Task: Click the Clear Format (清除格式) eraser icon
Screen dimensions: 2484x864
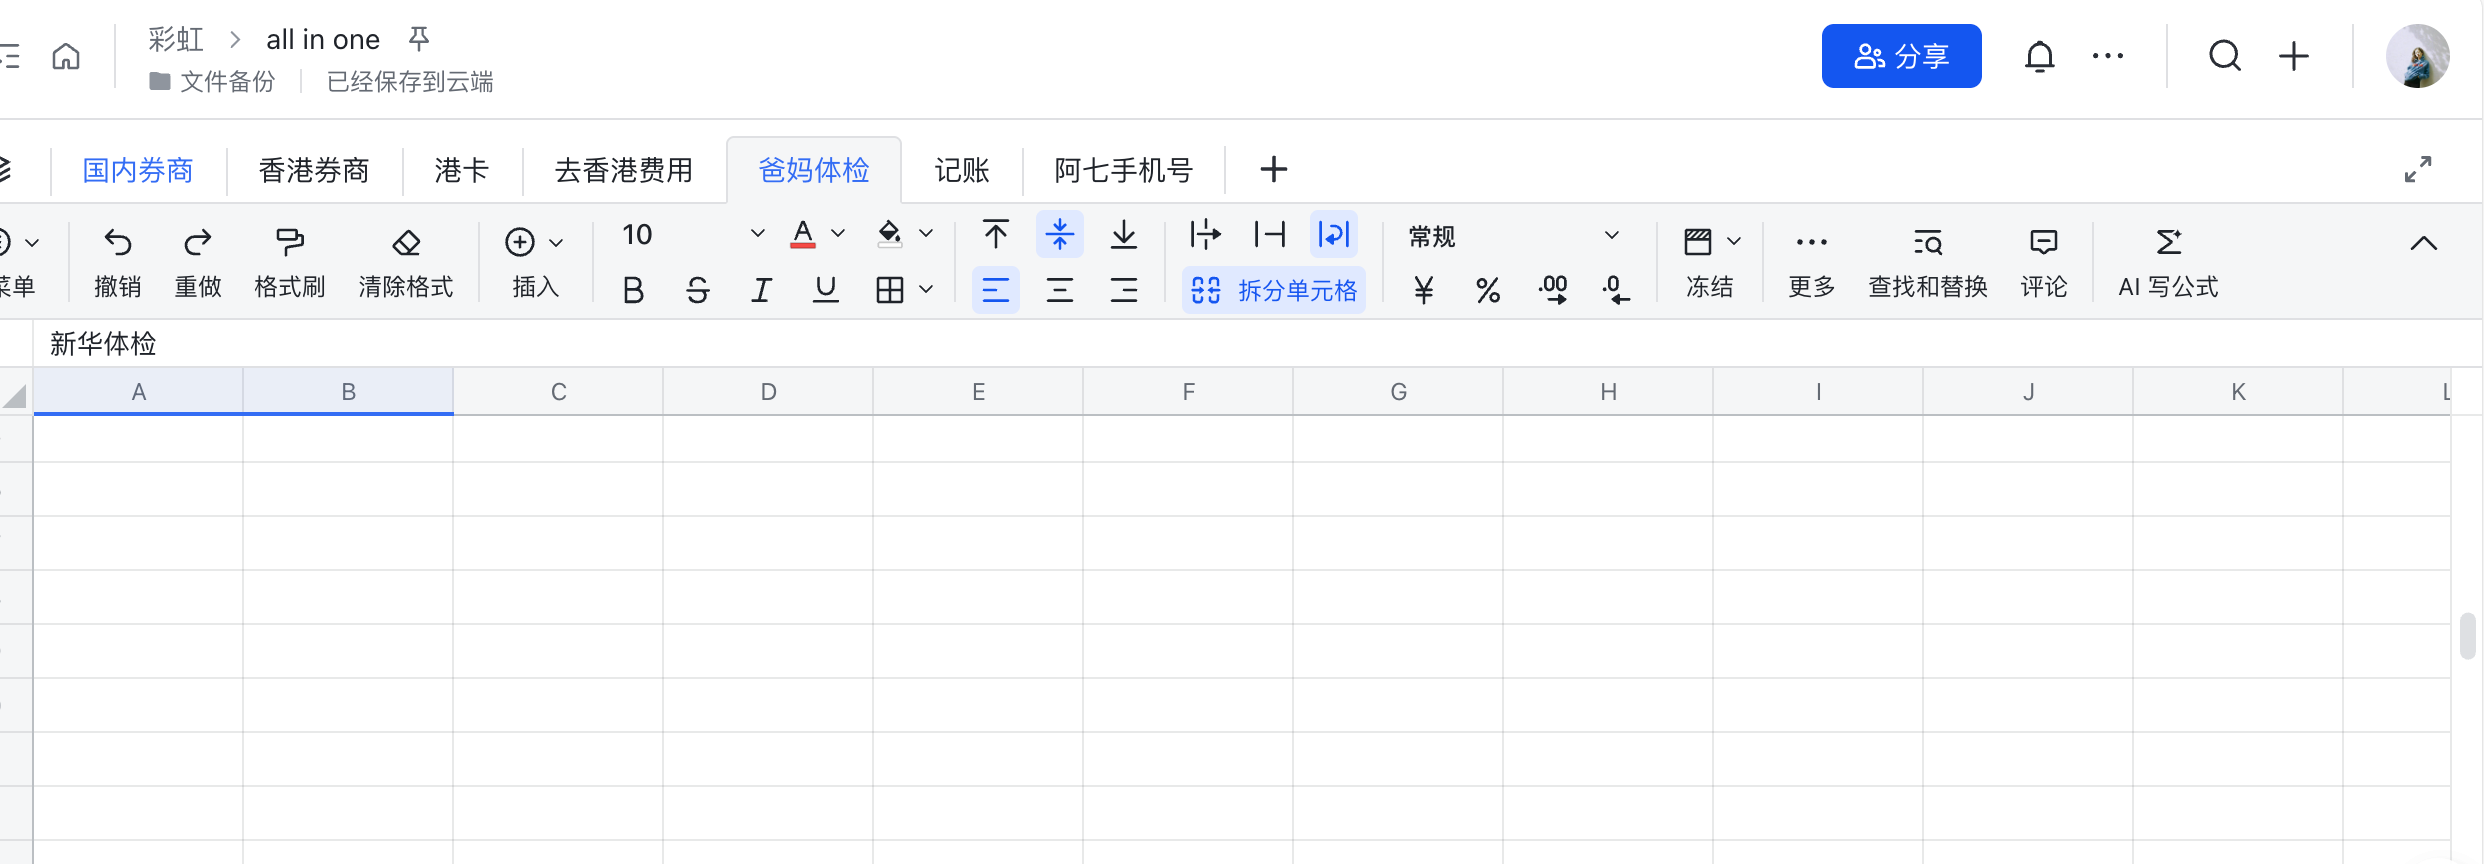Action: click(x=406, y=242)
